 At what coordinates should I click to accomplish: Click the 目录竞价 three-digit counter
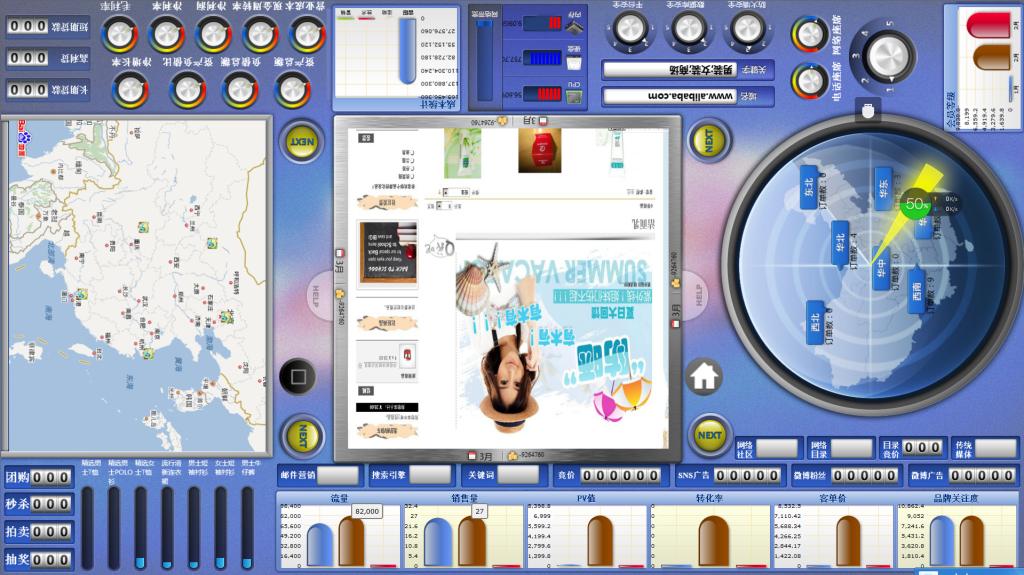pos(922,448)
